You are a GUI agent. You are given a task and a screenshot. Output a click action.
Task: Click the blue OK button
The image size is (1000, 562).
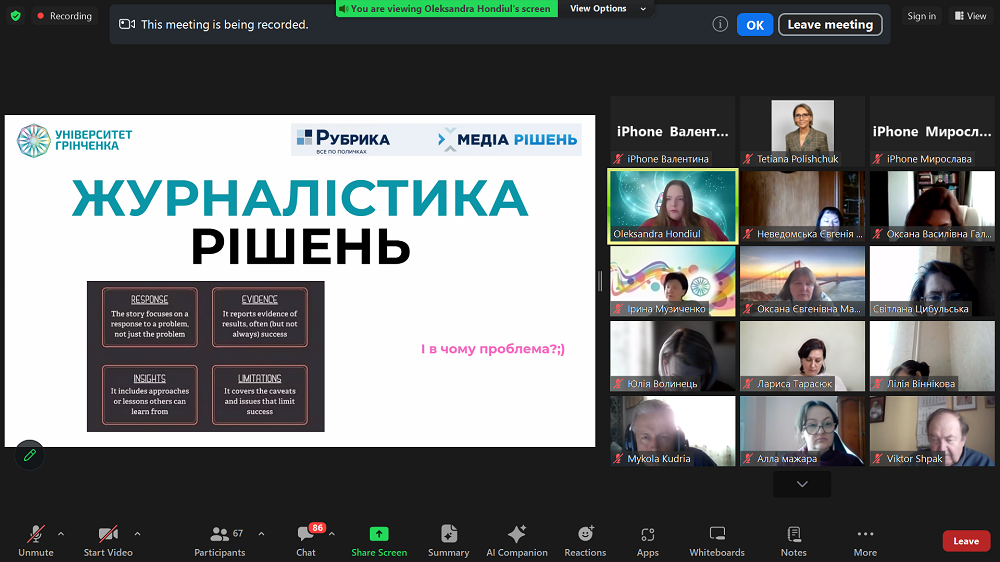(755, 25)
